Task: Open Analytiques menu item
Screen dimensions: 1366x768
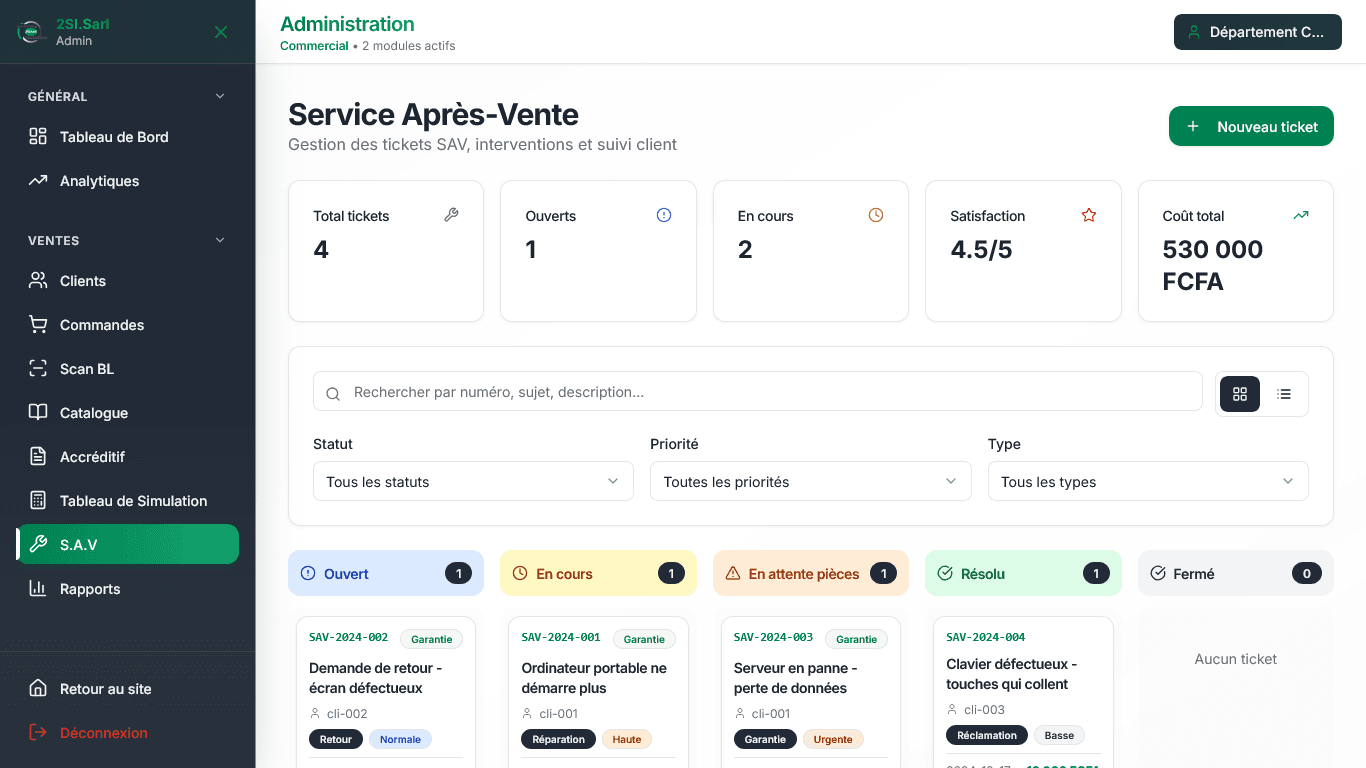Action: point(128,181)
